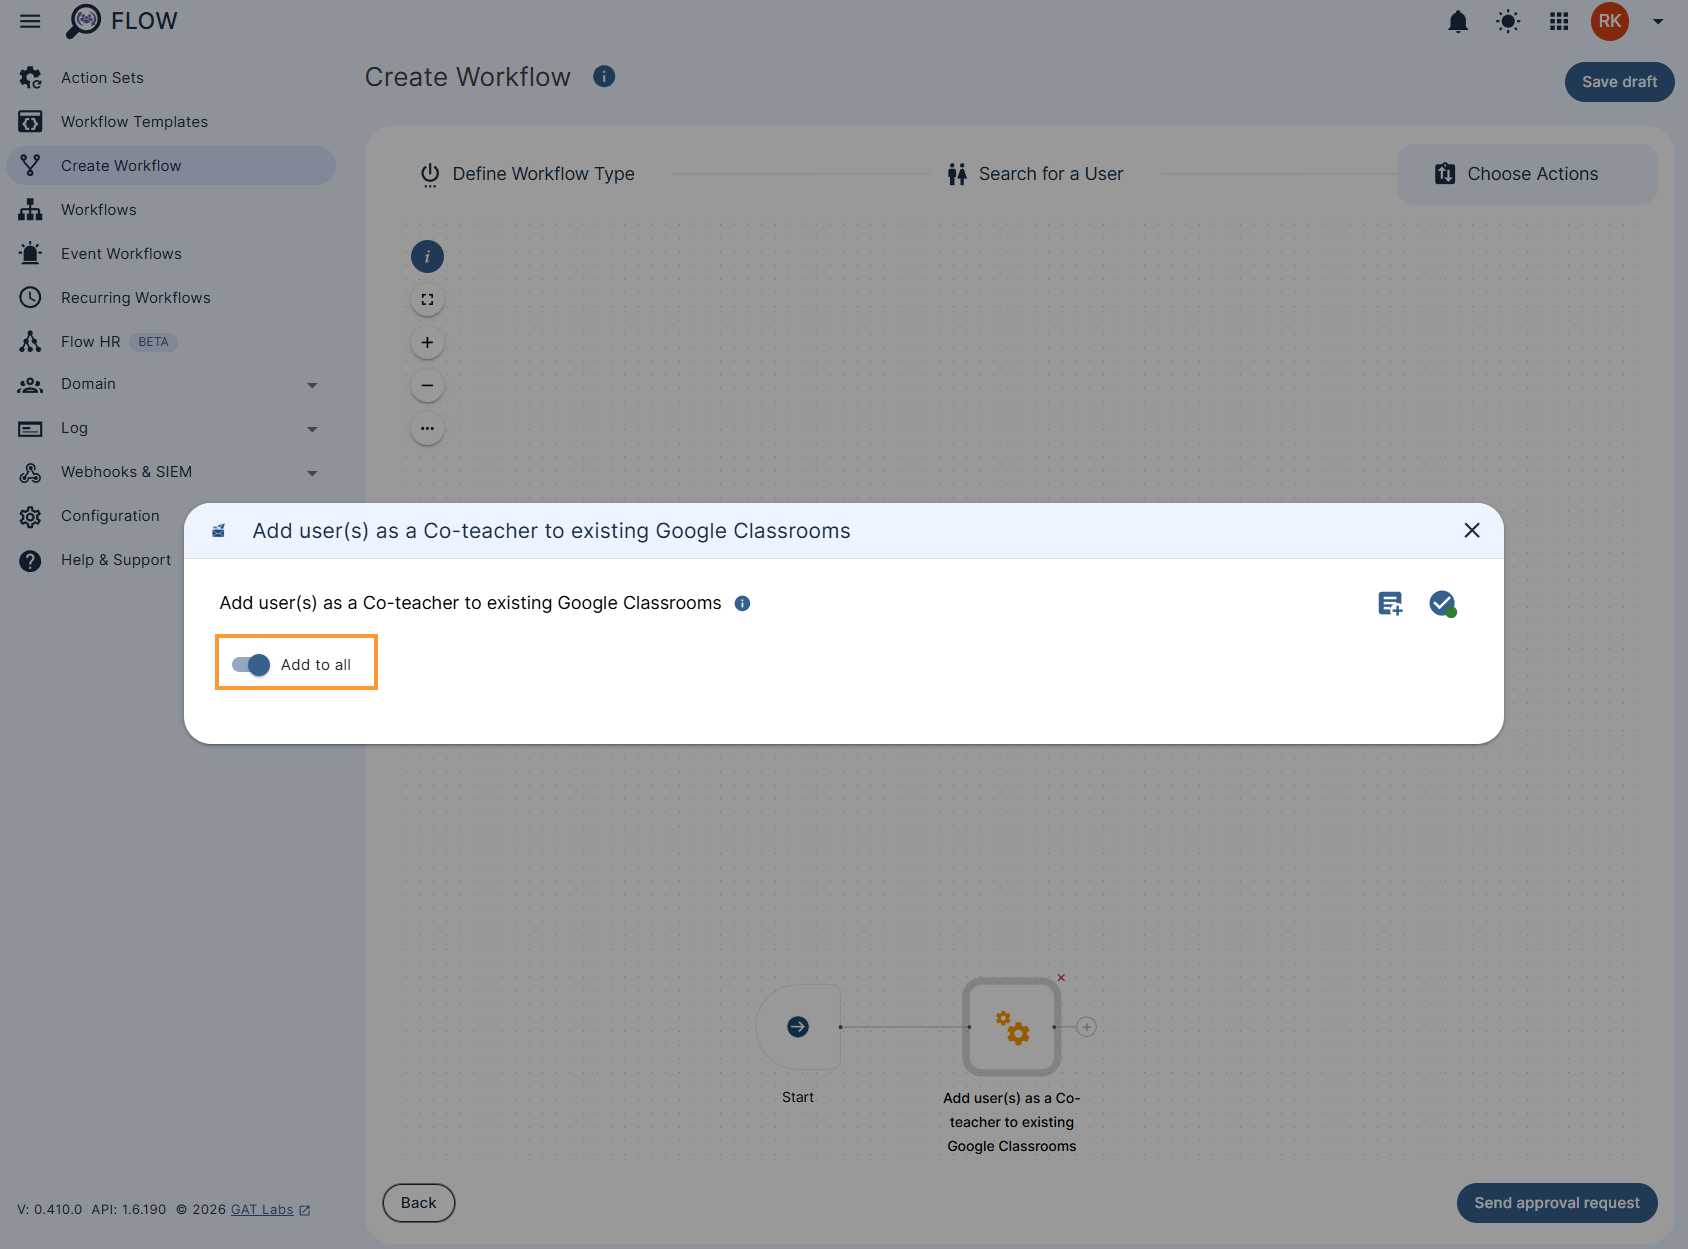Open the canvas info tooltip icon

coord(427,256)
